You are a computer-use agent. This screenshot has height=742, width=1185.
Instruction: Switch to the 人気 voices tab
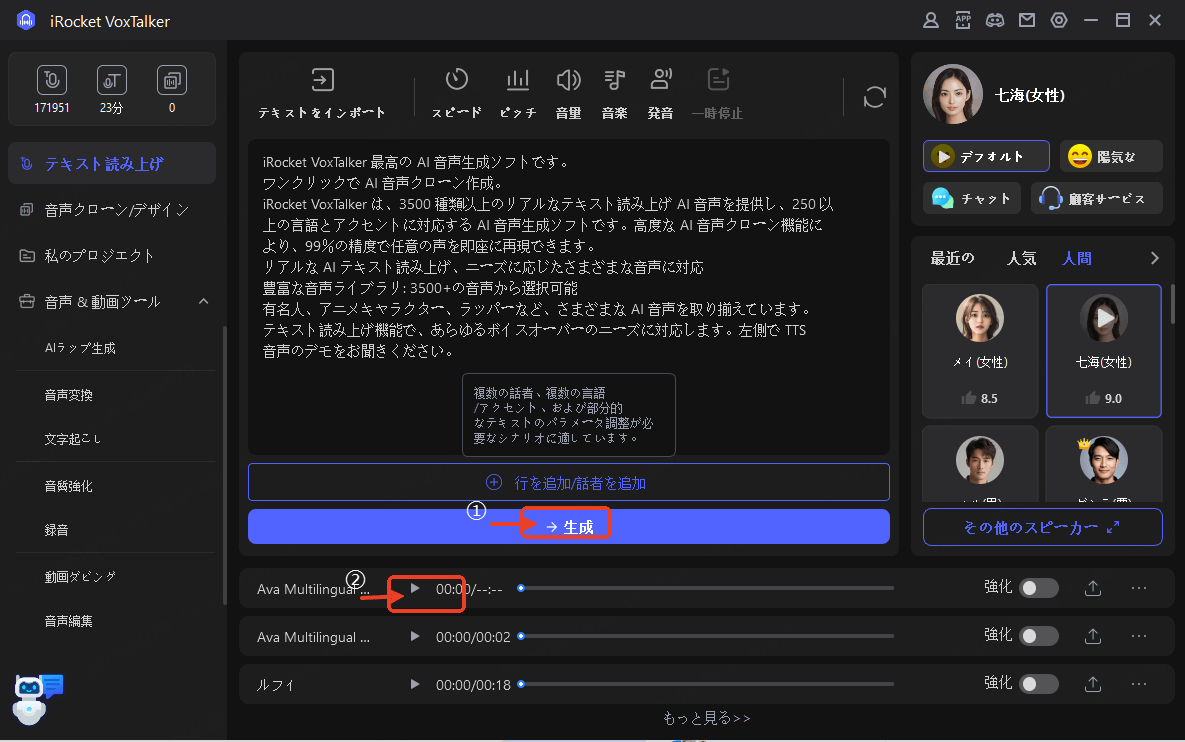click(x=1021, y=258)
